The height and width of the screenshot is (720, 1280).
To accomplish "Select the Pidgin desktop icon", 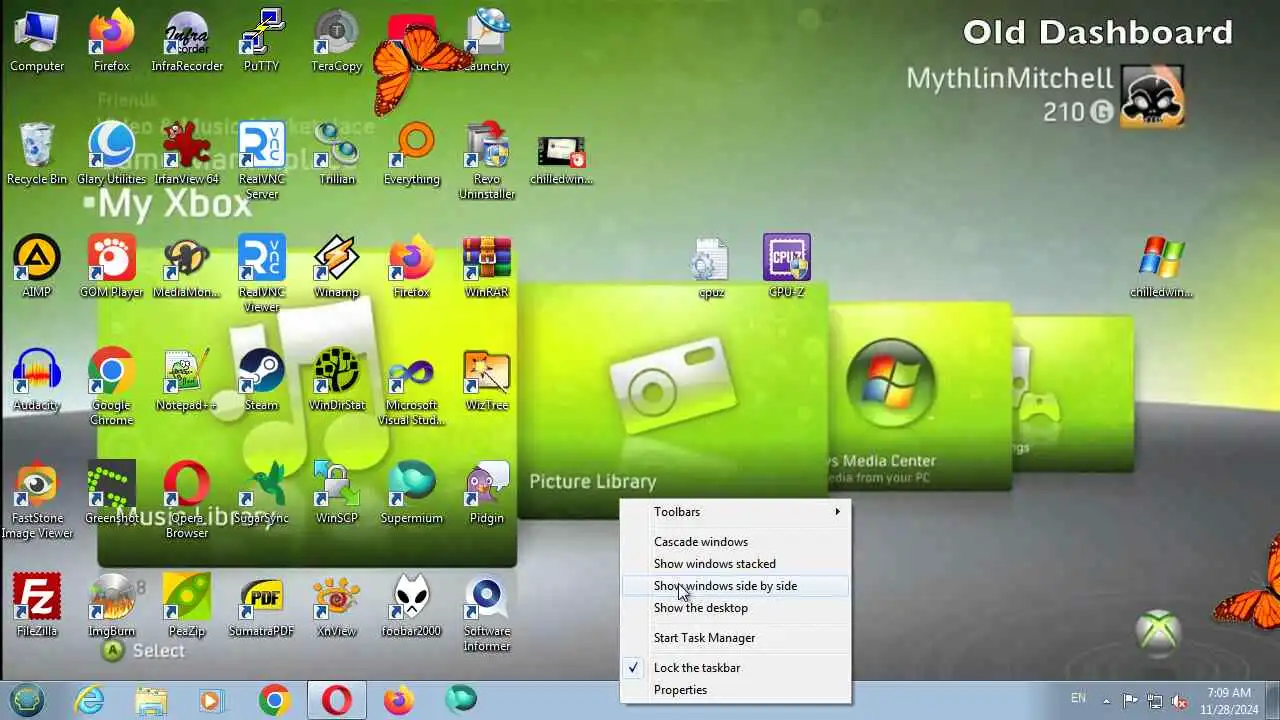I will click(487, 494).
